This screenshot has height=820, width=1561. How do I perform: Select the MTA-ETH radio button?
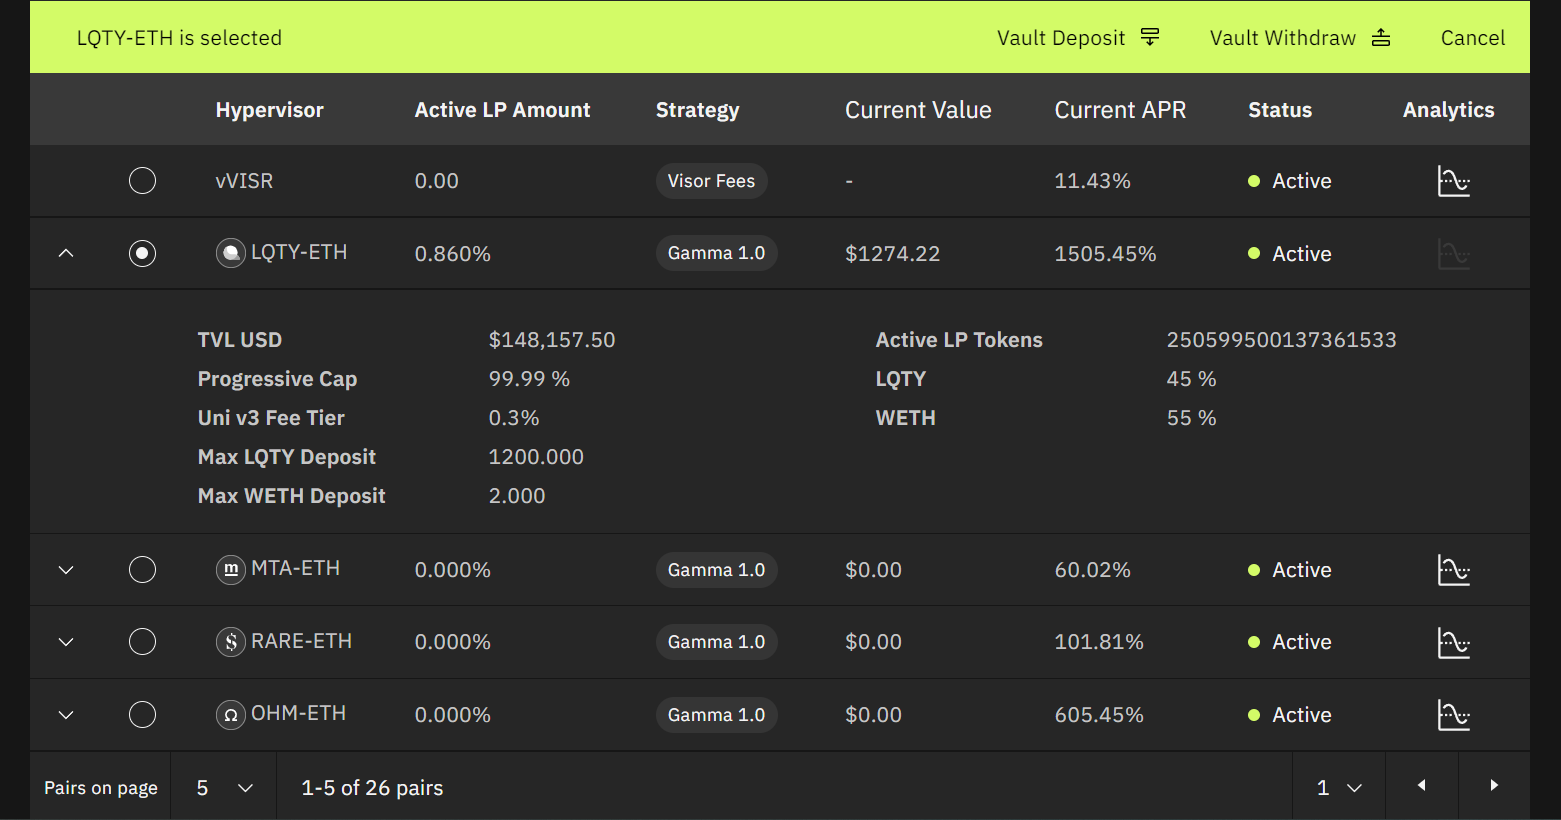[143, 570]
